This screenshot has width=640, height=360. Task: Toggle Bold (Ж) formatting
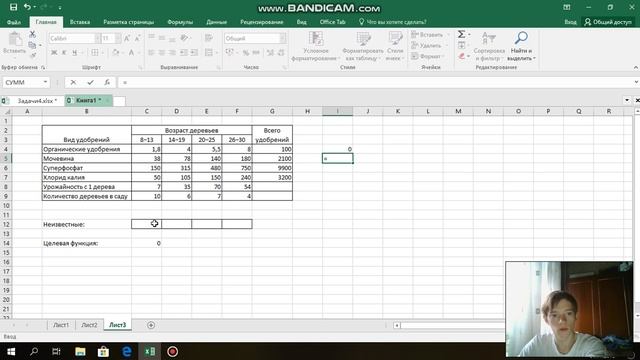[53, 52]
